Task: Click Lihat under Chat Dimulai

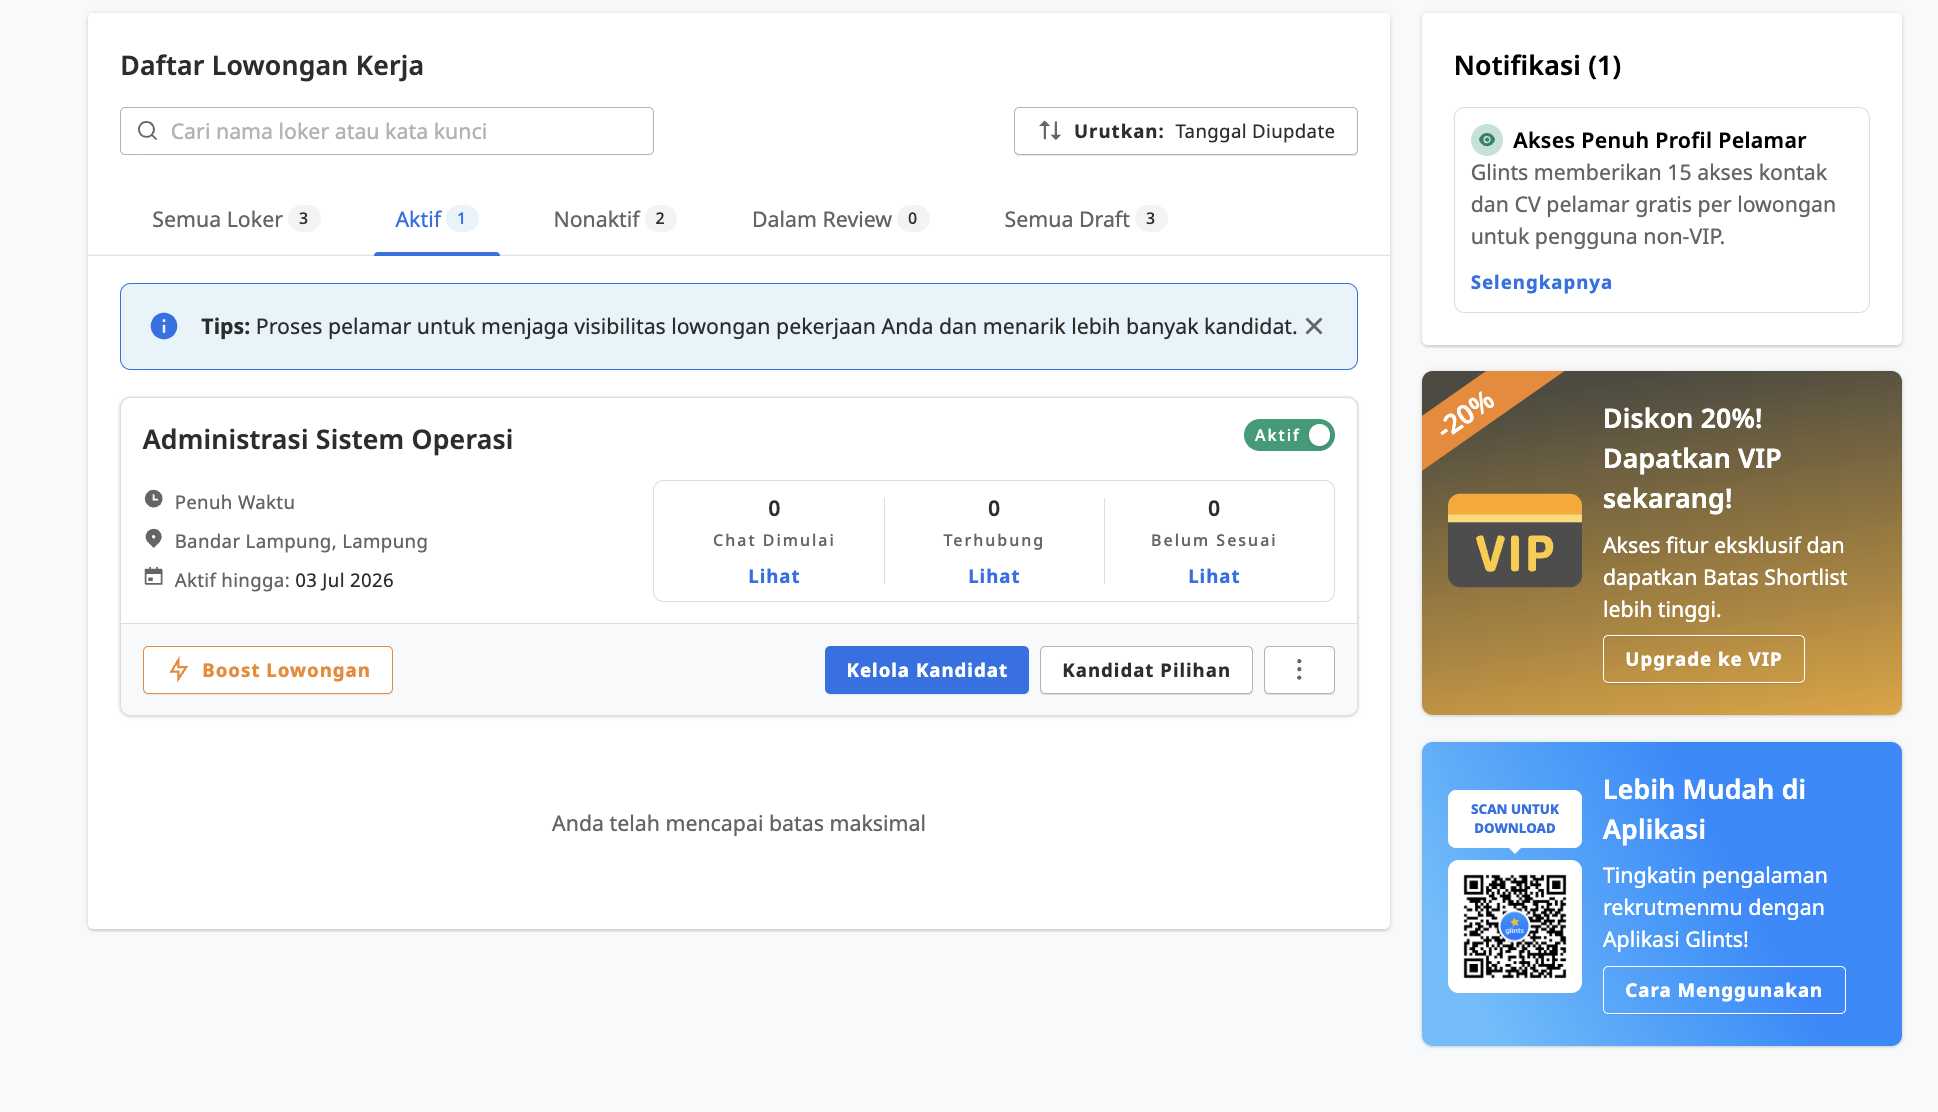Action: pos(774,576)
